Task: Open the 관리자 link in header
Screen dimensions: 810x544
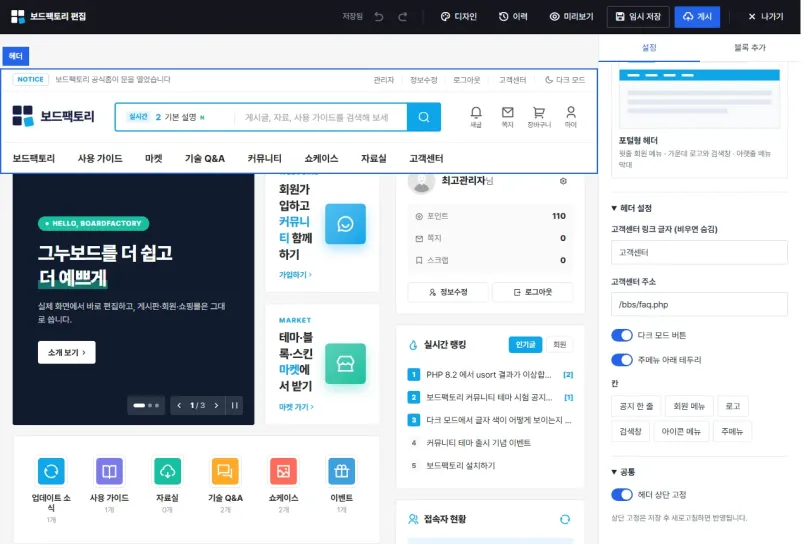Action: coord(384,80)
